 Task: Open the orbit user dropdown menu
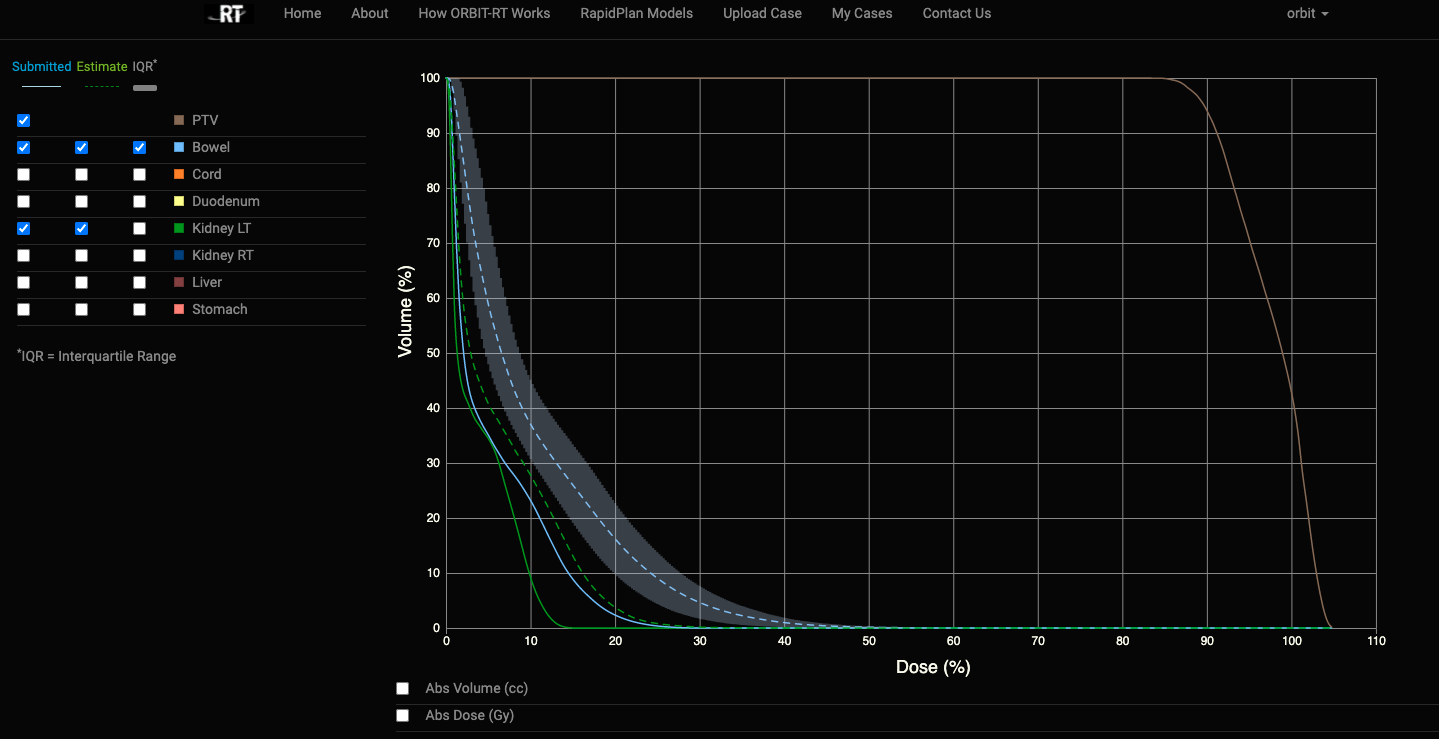click(1307, 14)
